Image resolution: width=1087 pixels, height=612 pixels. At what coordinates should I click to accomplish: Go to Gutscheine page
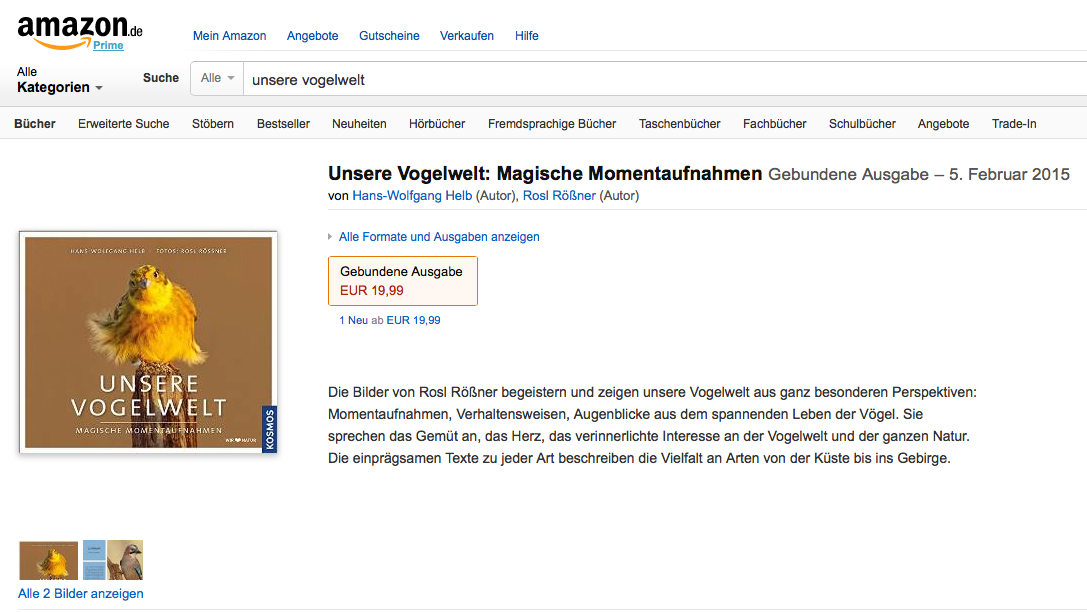(389, 35)
